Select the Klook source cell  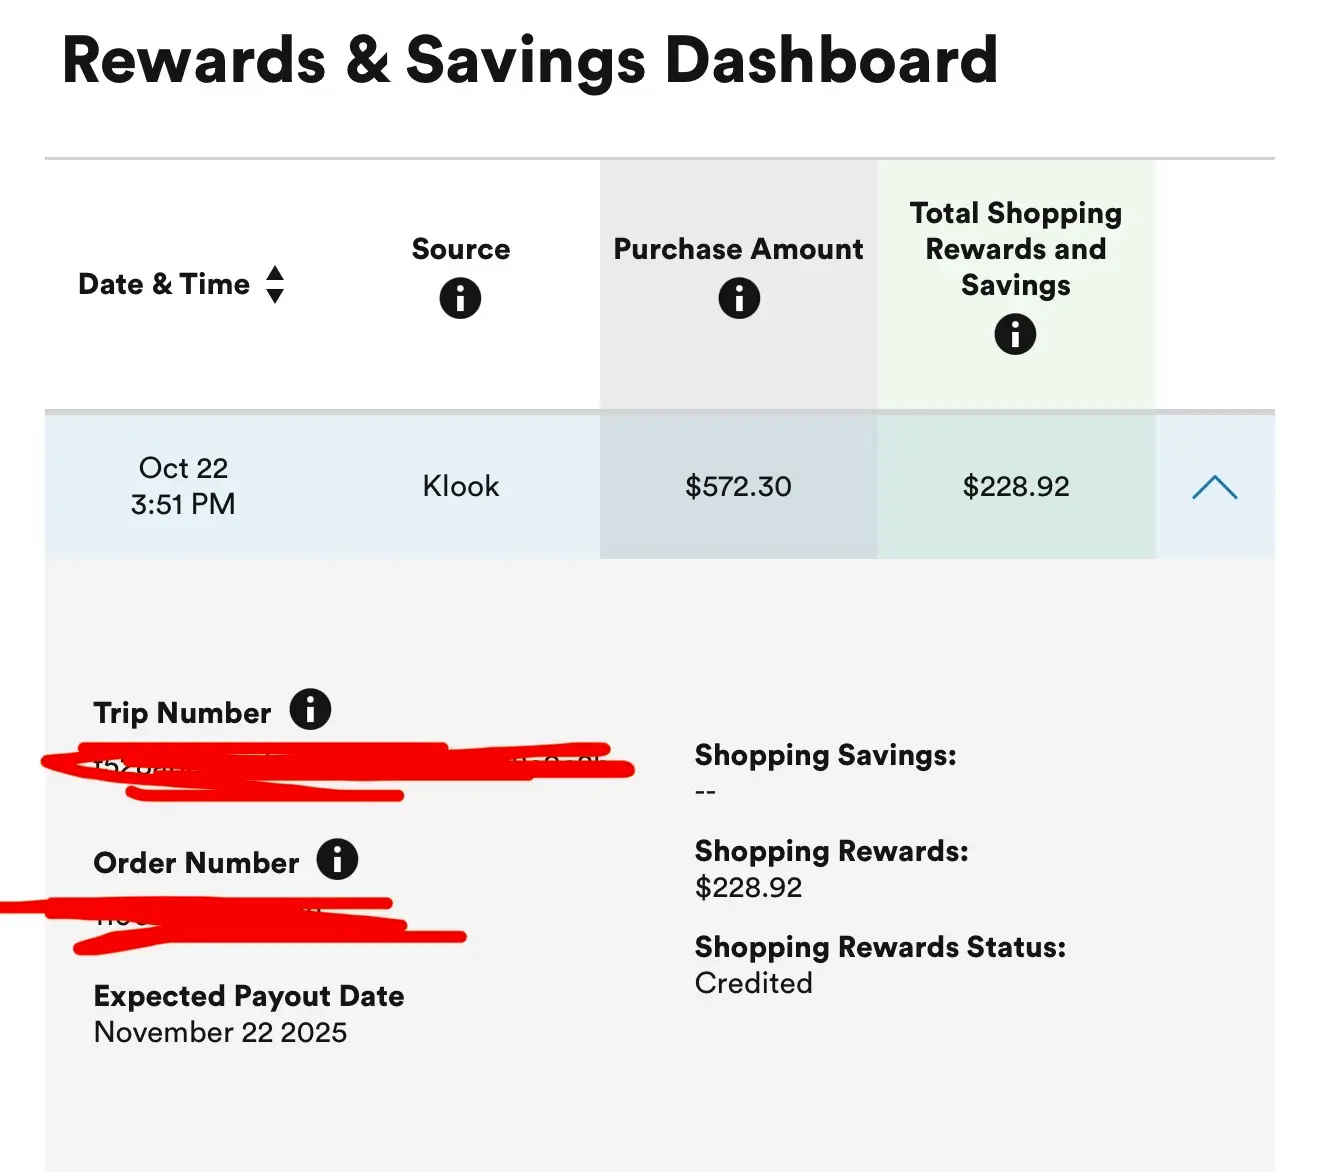point(461,486)
